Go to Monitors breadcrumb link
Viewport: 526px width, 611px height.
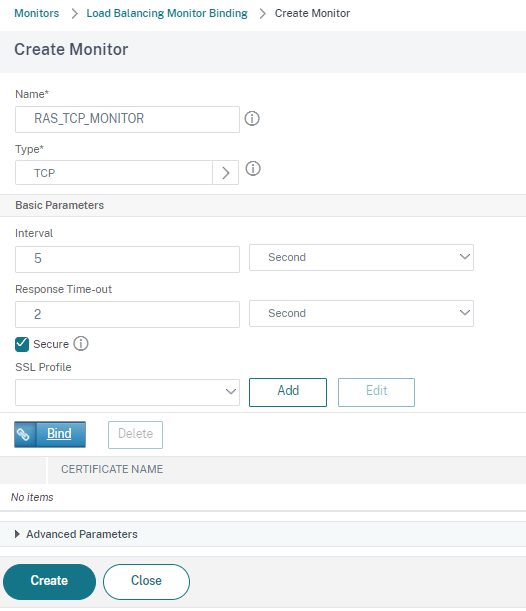pyautogui.click(x=37, y=13)
